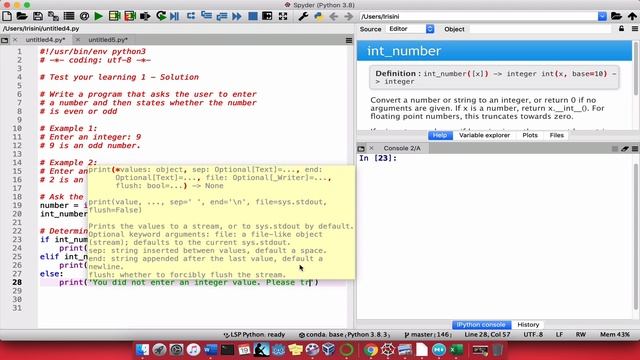Change to the parent directory up arrow
This screenshot has height=360, width=640.
point(632,16)
